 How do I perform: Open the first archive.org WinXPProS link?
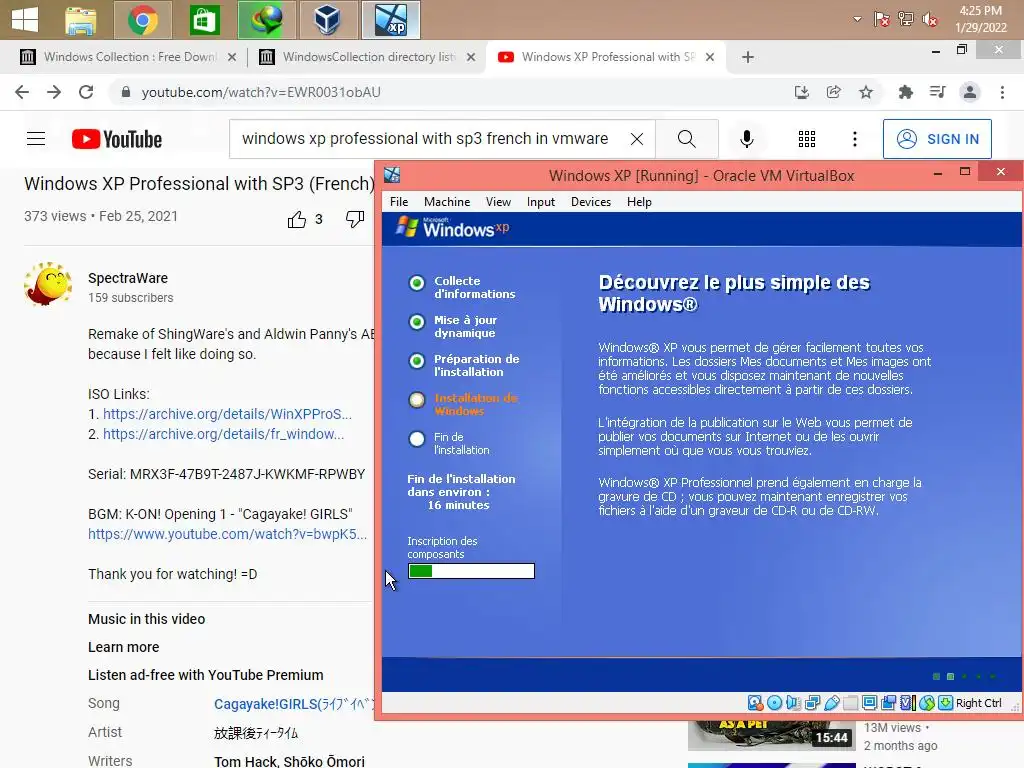tap(227, 414)
